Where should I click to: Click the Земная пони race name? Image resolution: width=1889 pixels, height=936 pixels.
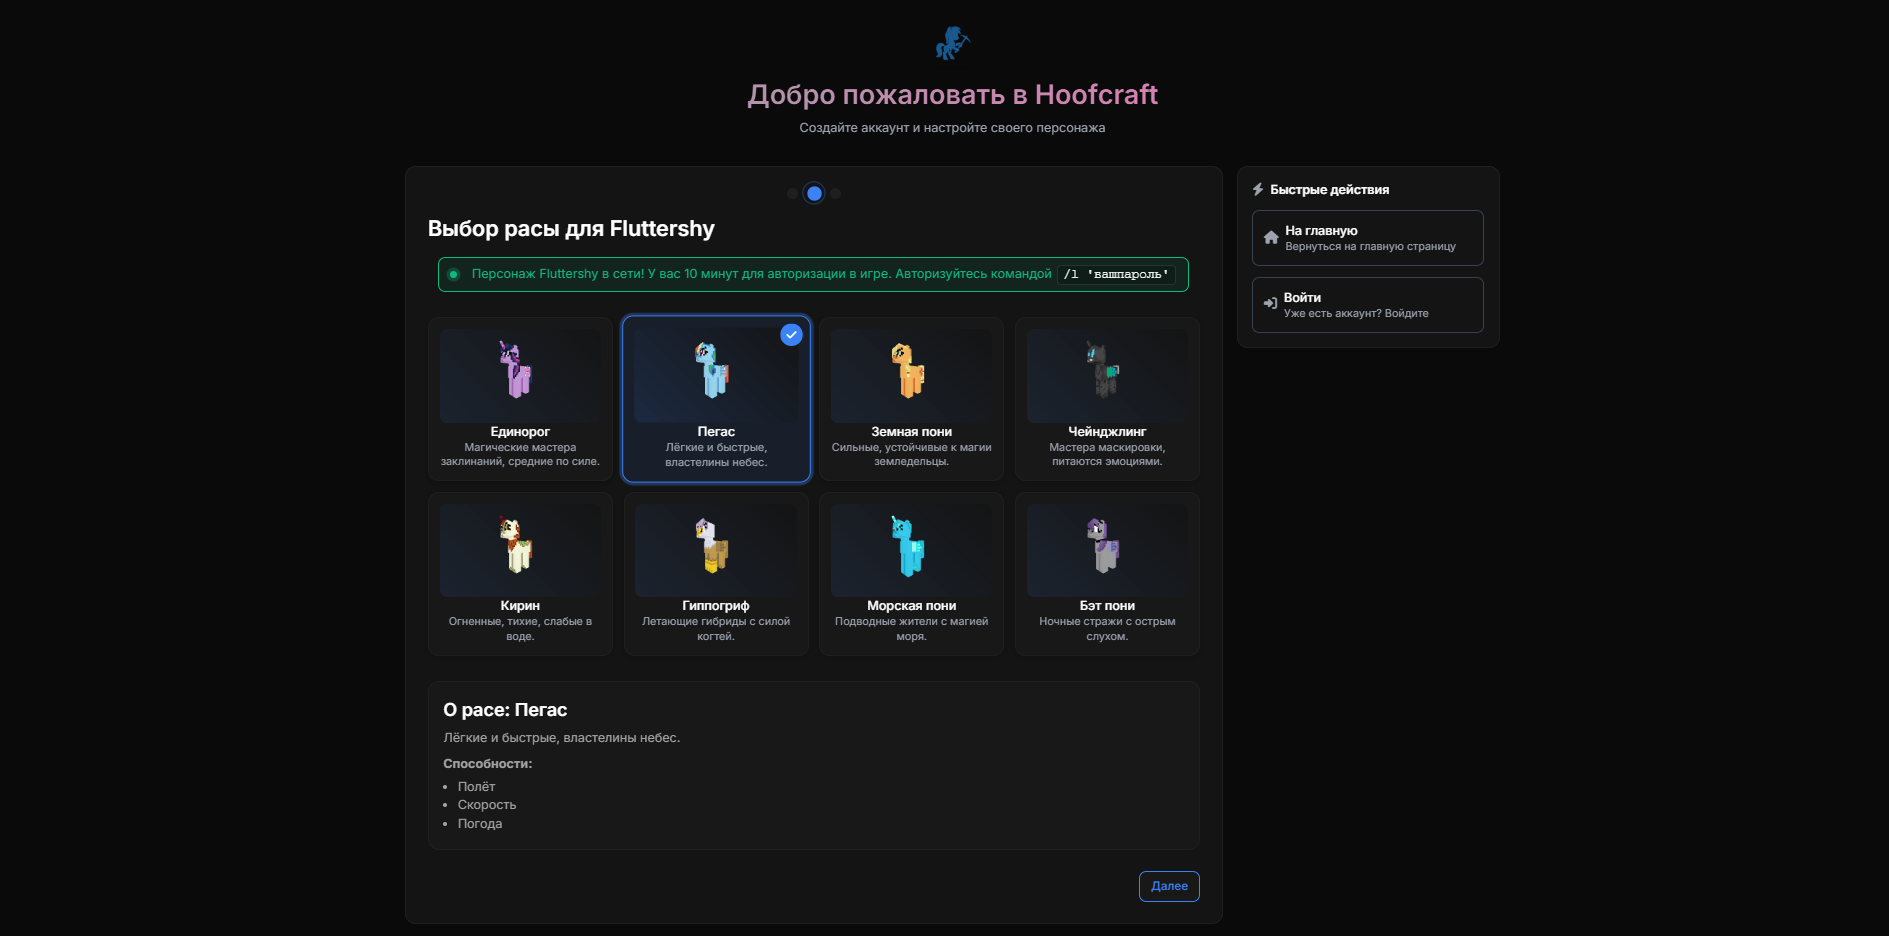(x=911, y=432)
